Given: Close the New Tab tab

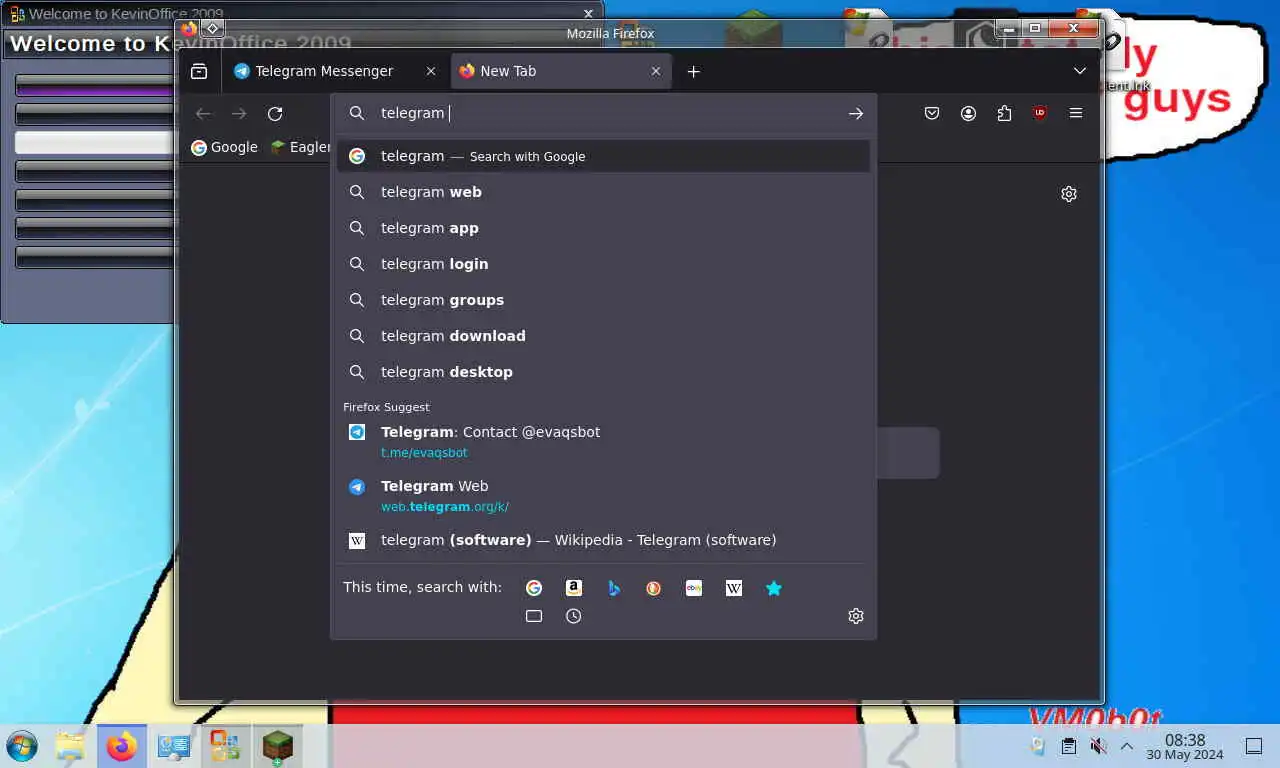Looking at the screenshot, I should coord(656,71).
